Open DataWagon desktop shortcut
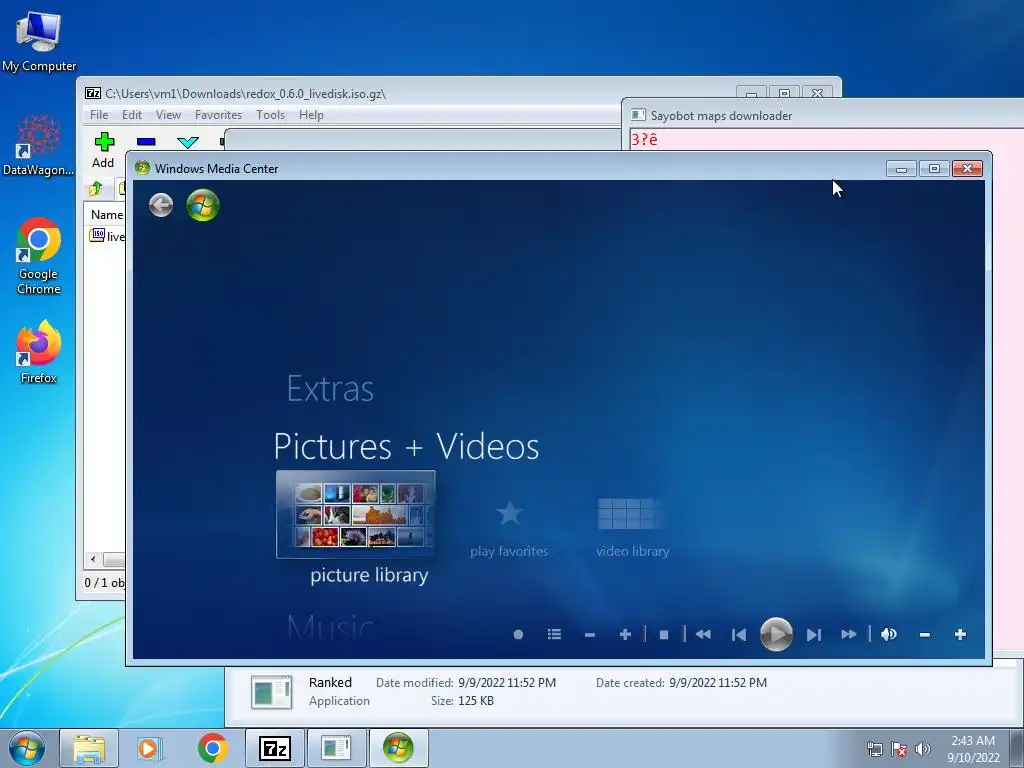The height and width of the screenshot is (768, 1024). coord(39,145)
